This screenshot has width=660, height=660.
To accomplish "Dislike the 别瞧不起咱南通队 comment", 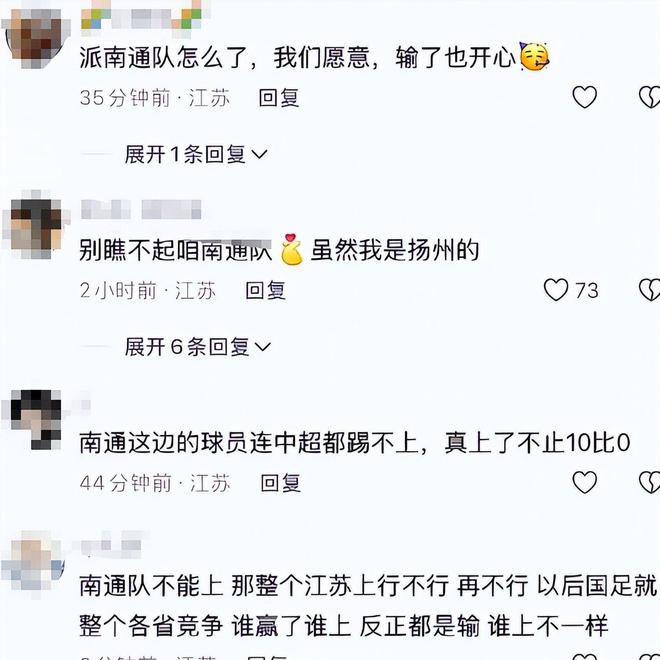I will 649,290.
